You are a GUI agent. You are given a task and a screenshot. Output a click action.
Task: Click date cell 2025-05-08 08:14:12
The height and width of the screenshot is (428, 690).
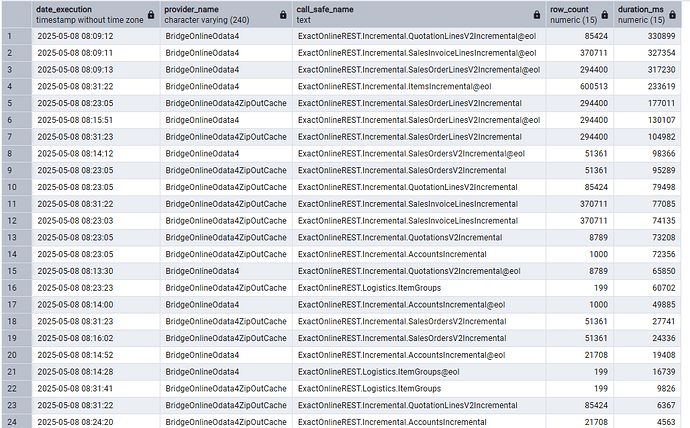(95, 154)
